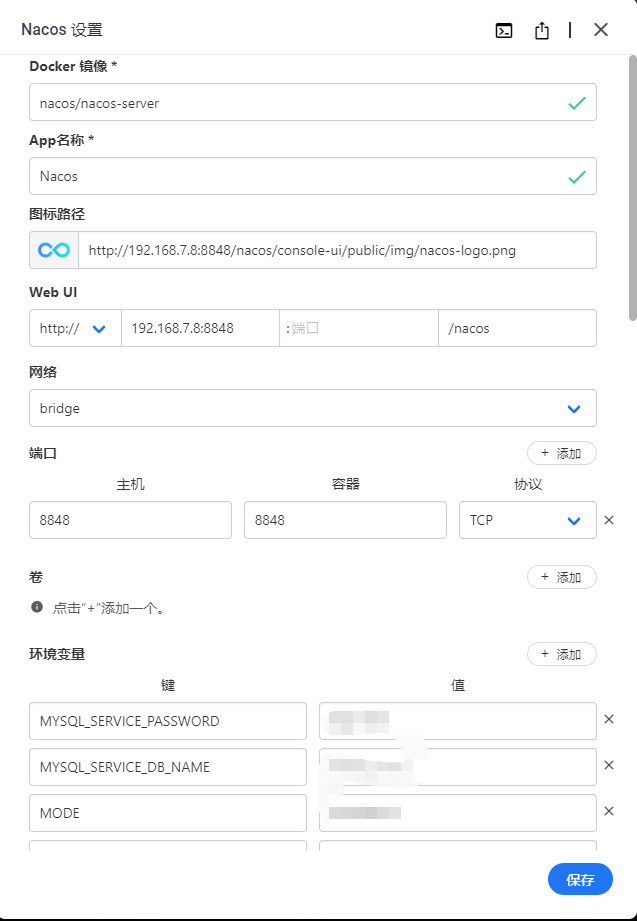Click the green checkmark in Docker image field
Viewport: 637px width, 921px height.
coord(577,103)
